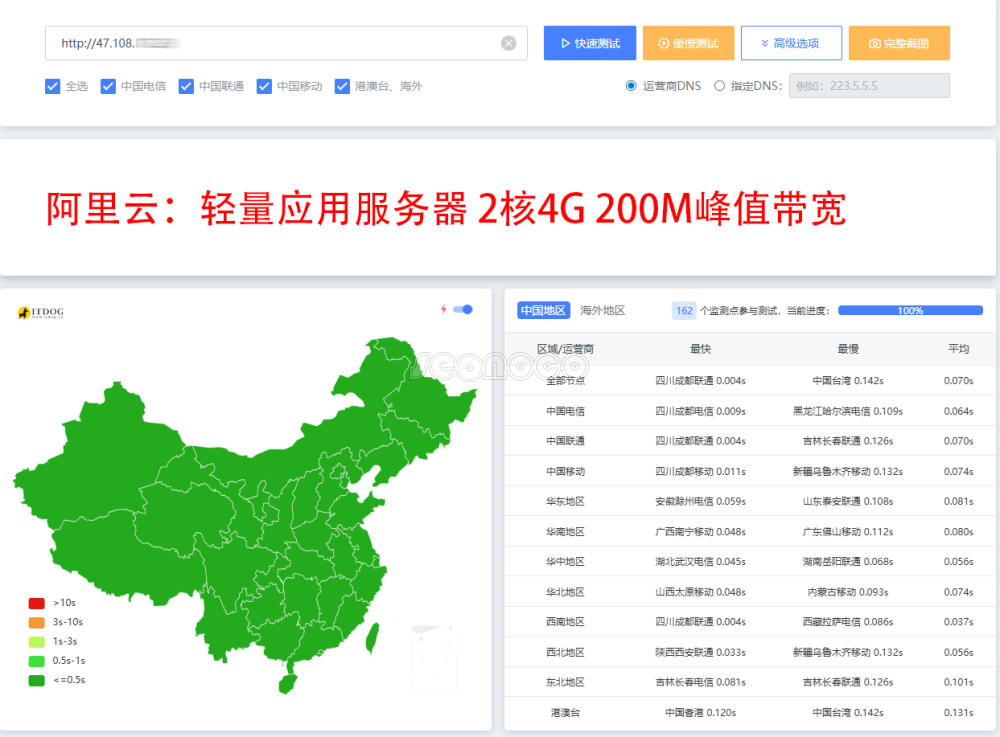Clear the URL input with the X icon
1000x737 pixels.
pos(508,43)
